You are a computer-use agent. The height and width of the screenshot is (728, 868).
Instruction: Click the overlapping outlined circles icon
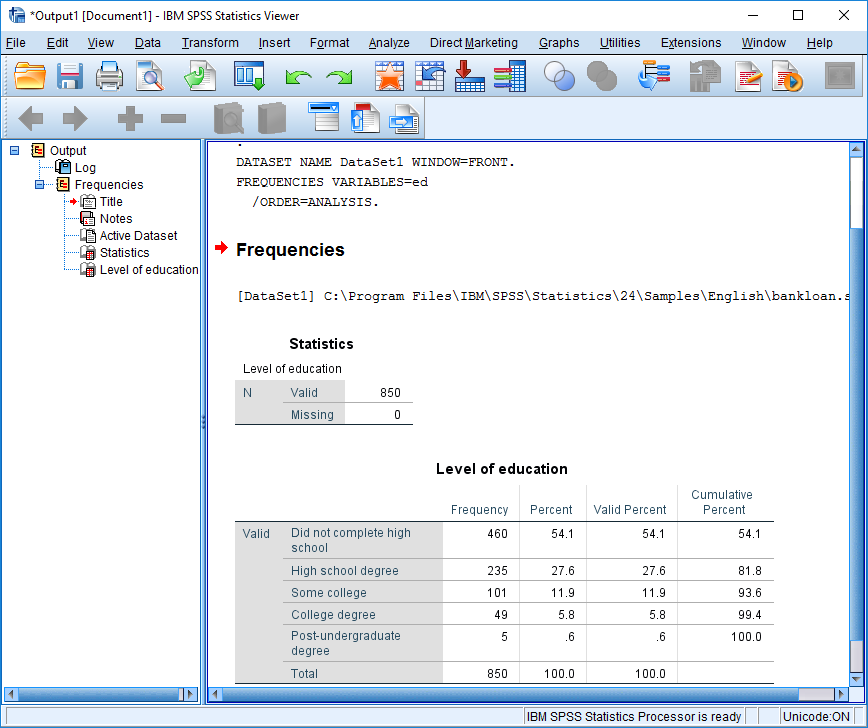pyautogui.click(x=559, y=76)
